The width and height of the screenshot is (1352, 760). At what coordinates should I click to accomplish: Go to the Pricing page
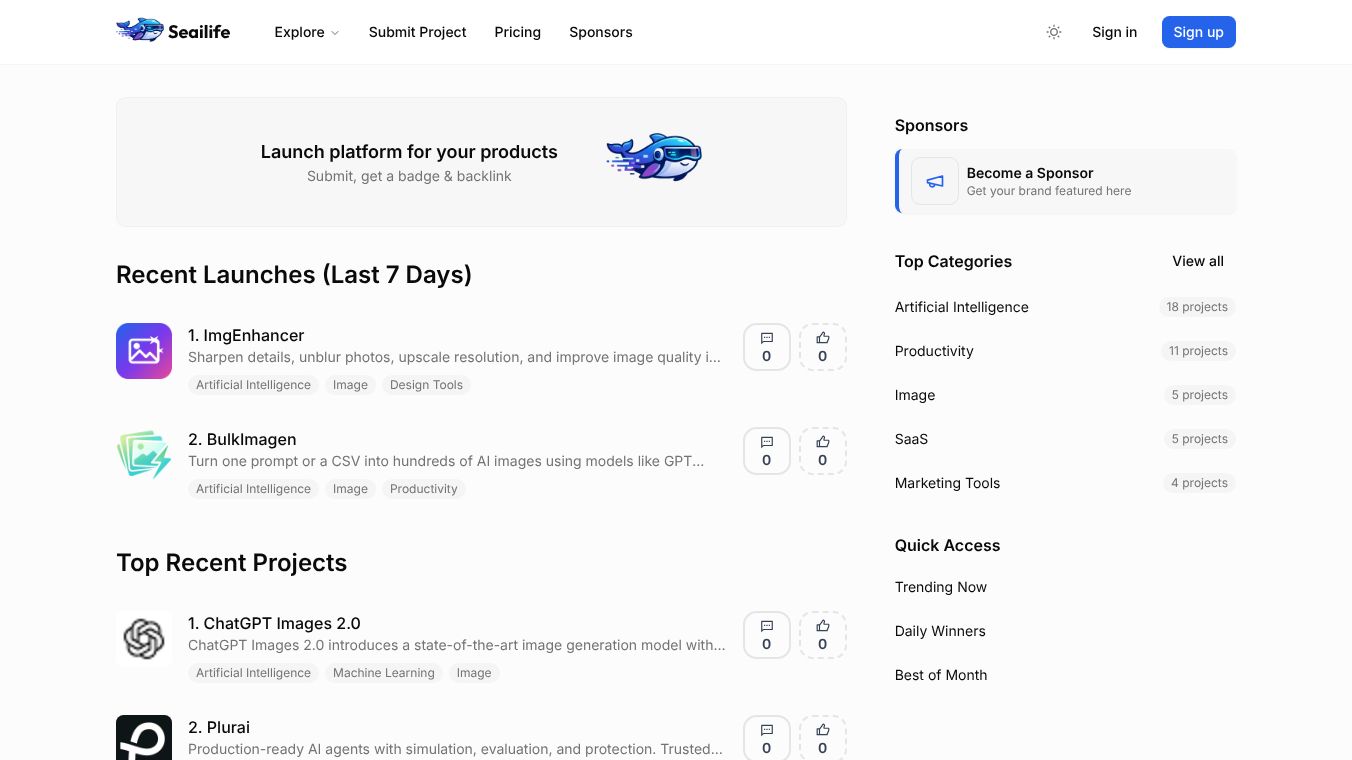pos(517,32)
